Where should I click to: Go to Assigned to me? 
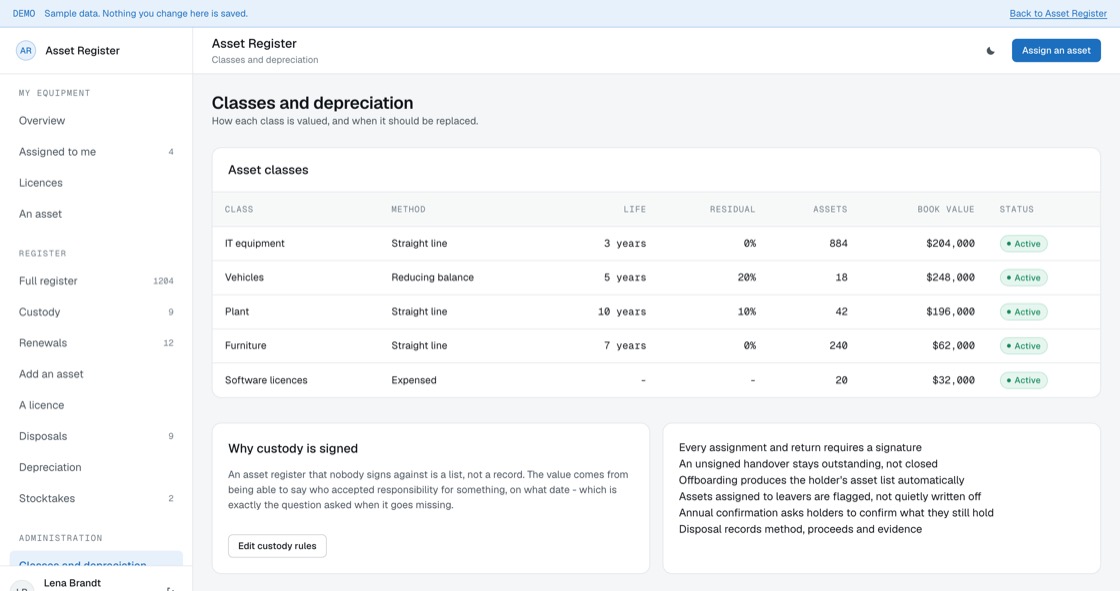click(x=96, y=152)
